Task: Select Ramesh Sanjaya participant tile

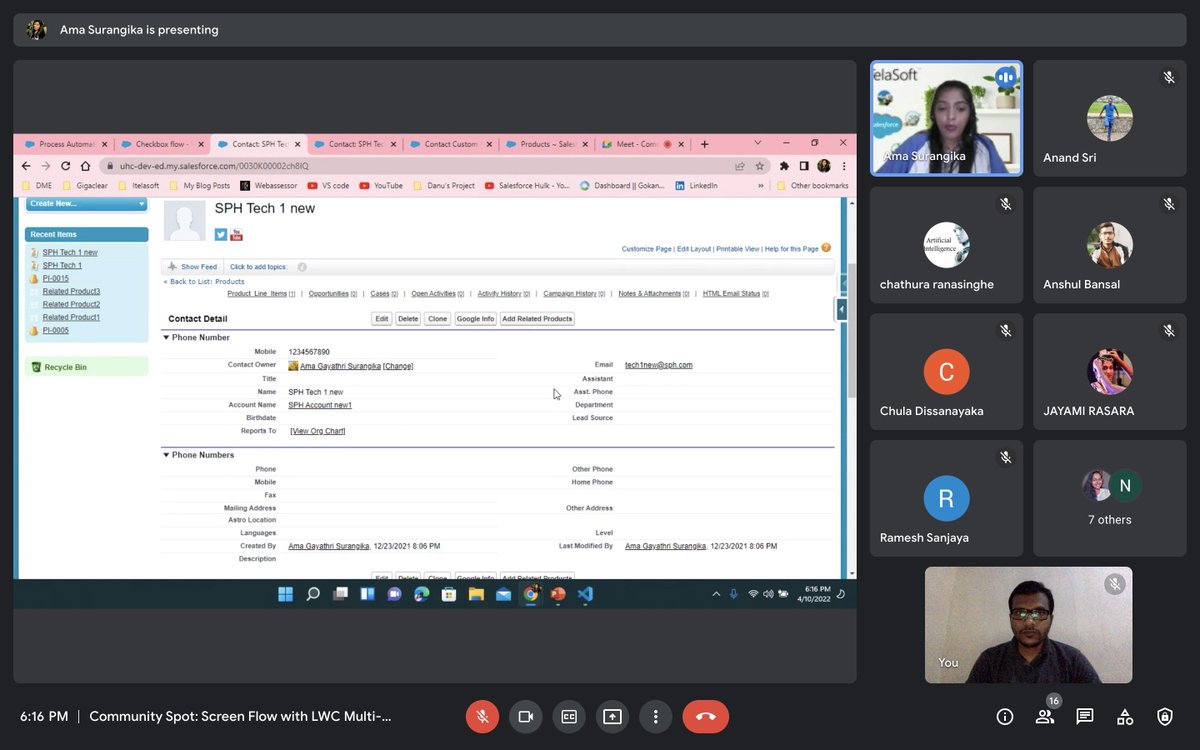Action: tap(946, 498)
